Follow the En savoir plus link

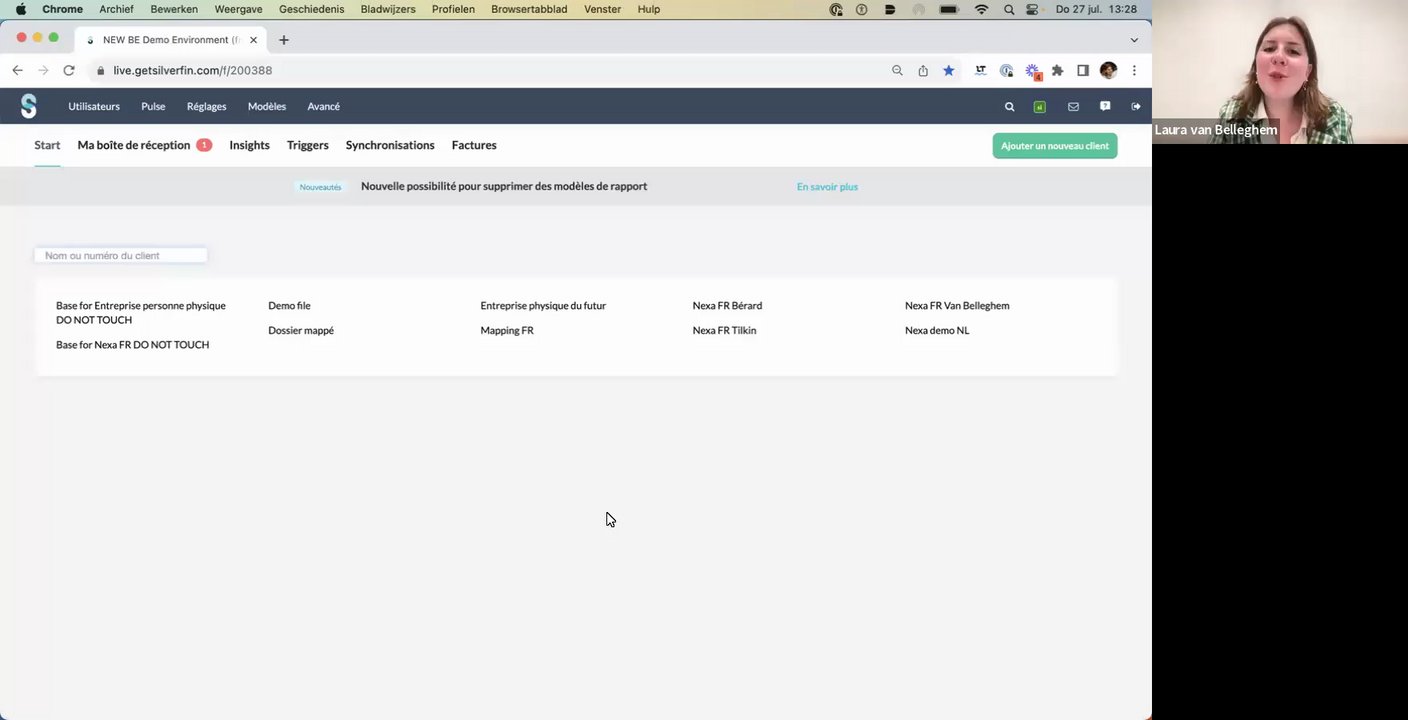point(827,186)
